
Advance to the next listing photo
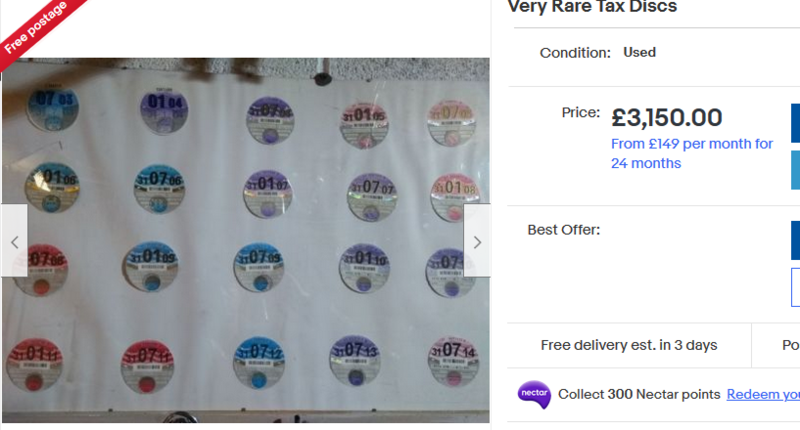tap(477, 241)
